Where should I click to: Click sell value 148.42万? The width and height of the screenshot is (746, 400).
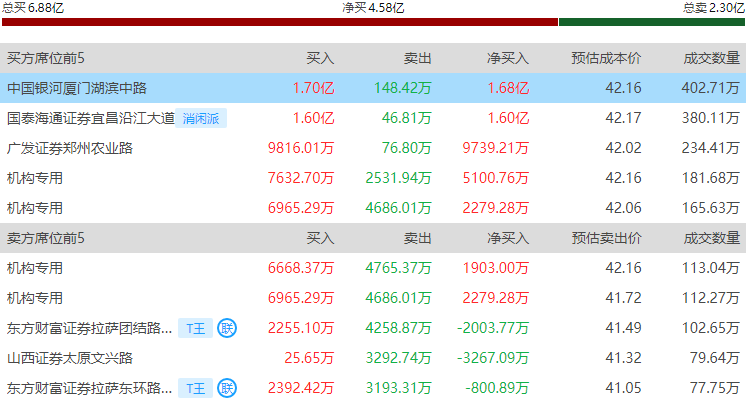point(402,88)
